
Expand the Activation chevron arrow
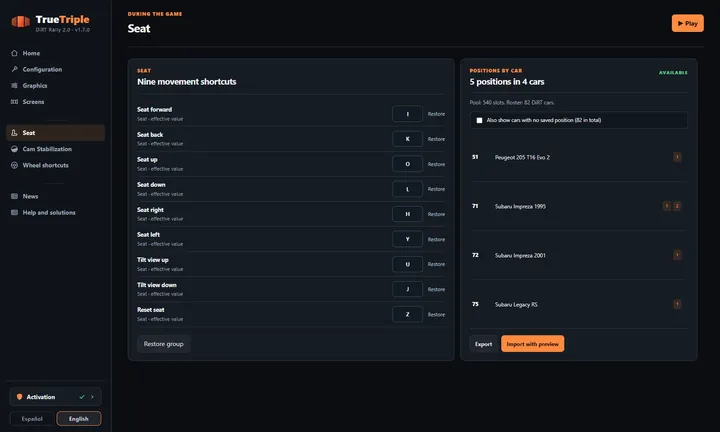point(92,397)
